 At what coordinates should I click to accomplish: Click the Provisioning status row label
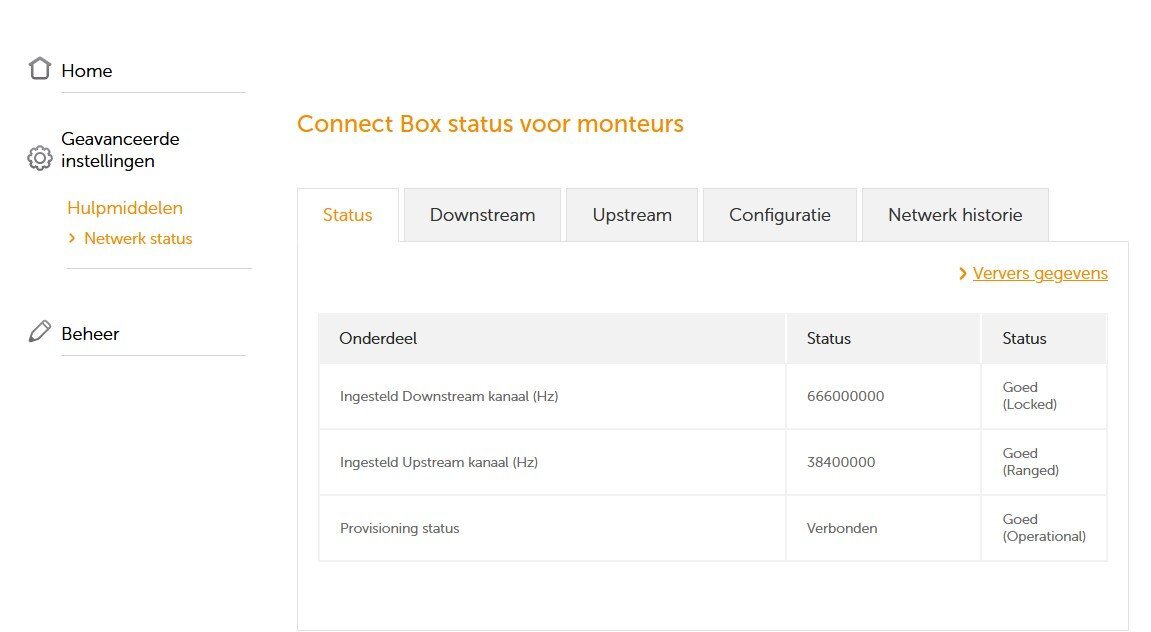(x=400, y=528)
